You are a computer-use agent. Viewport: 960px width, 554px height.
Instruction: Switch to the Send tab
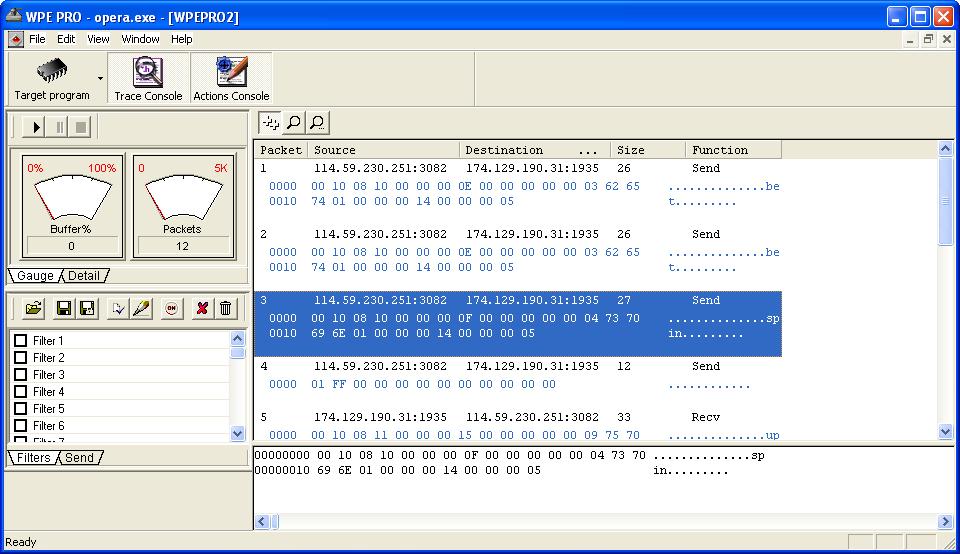(x=80, y=457)
